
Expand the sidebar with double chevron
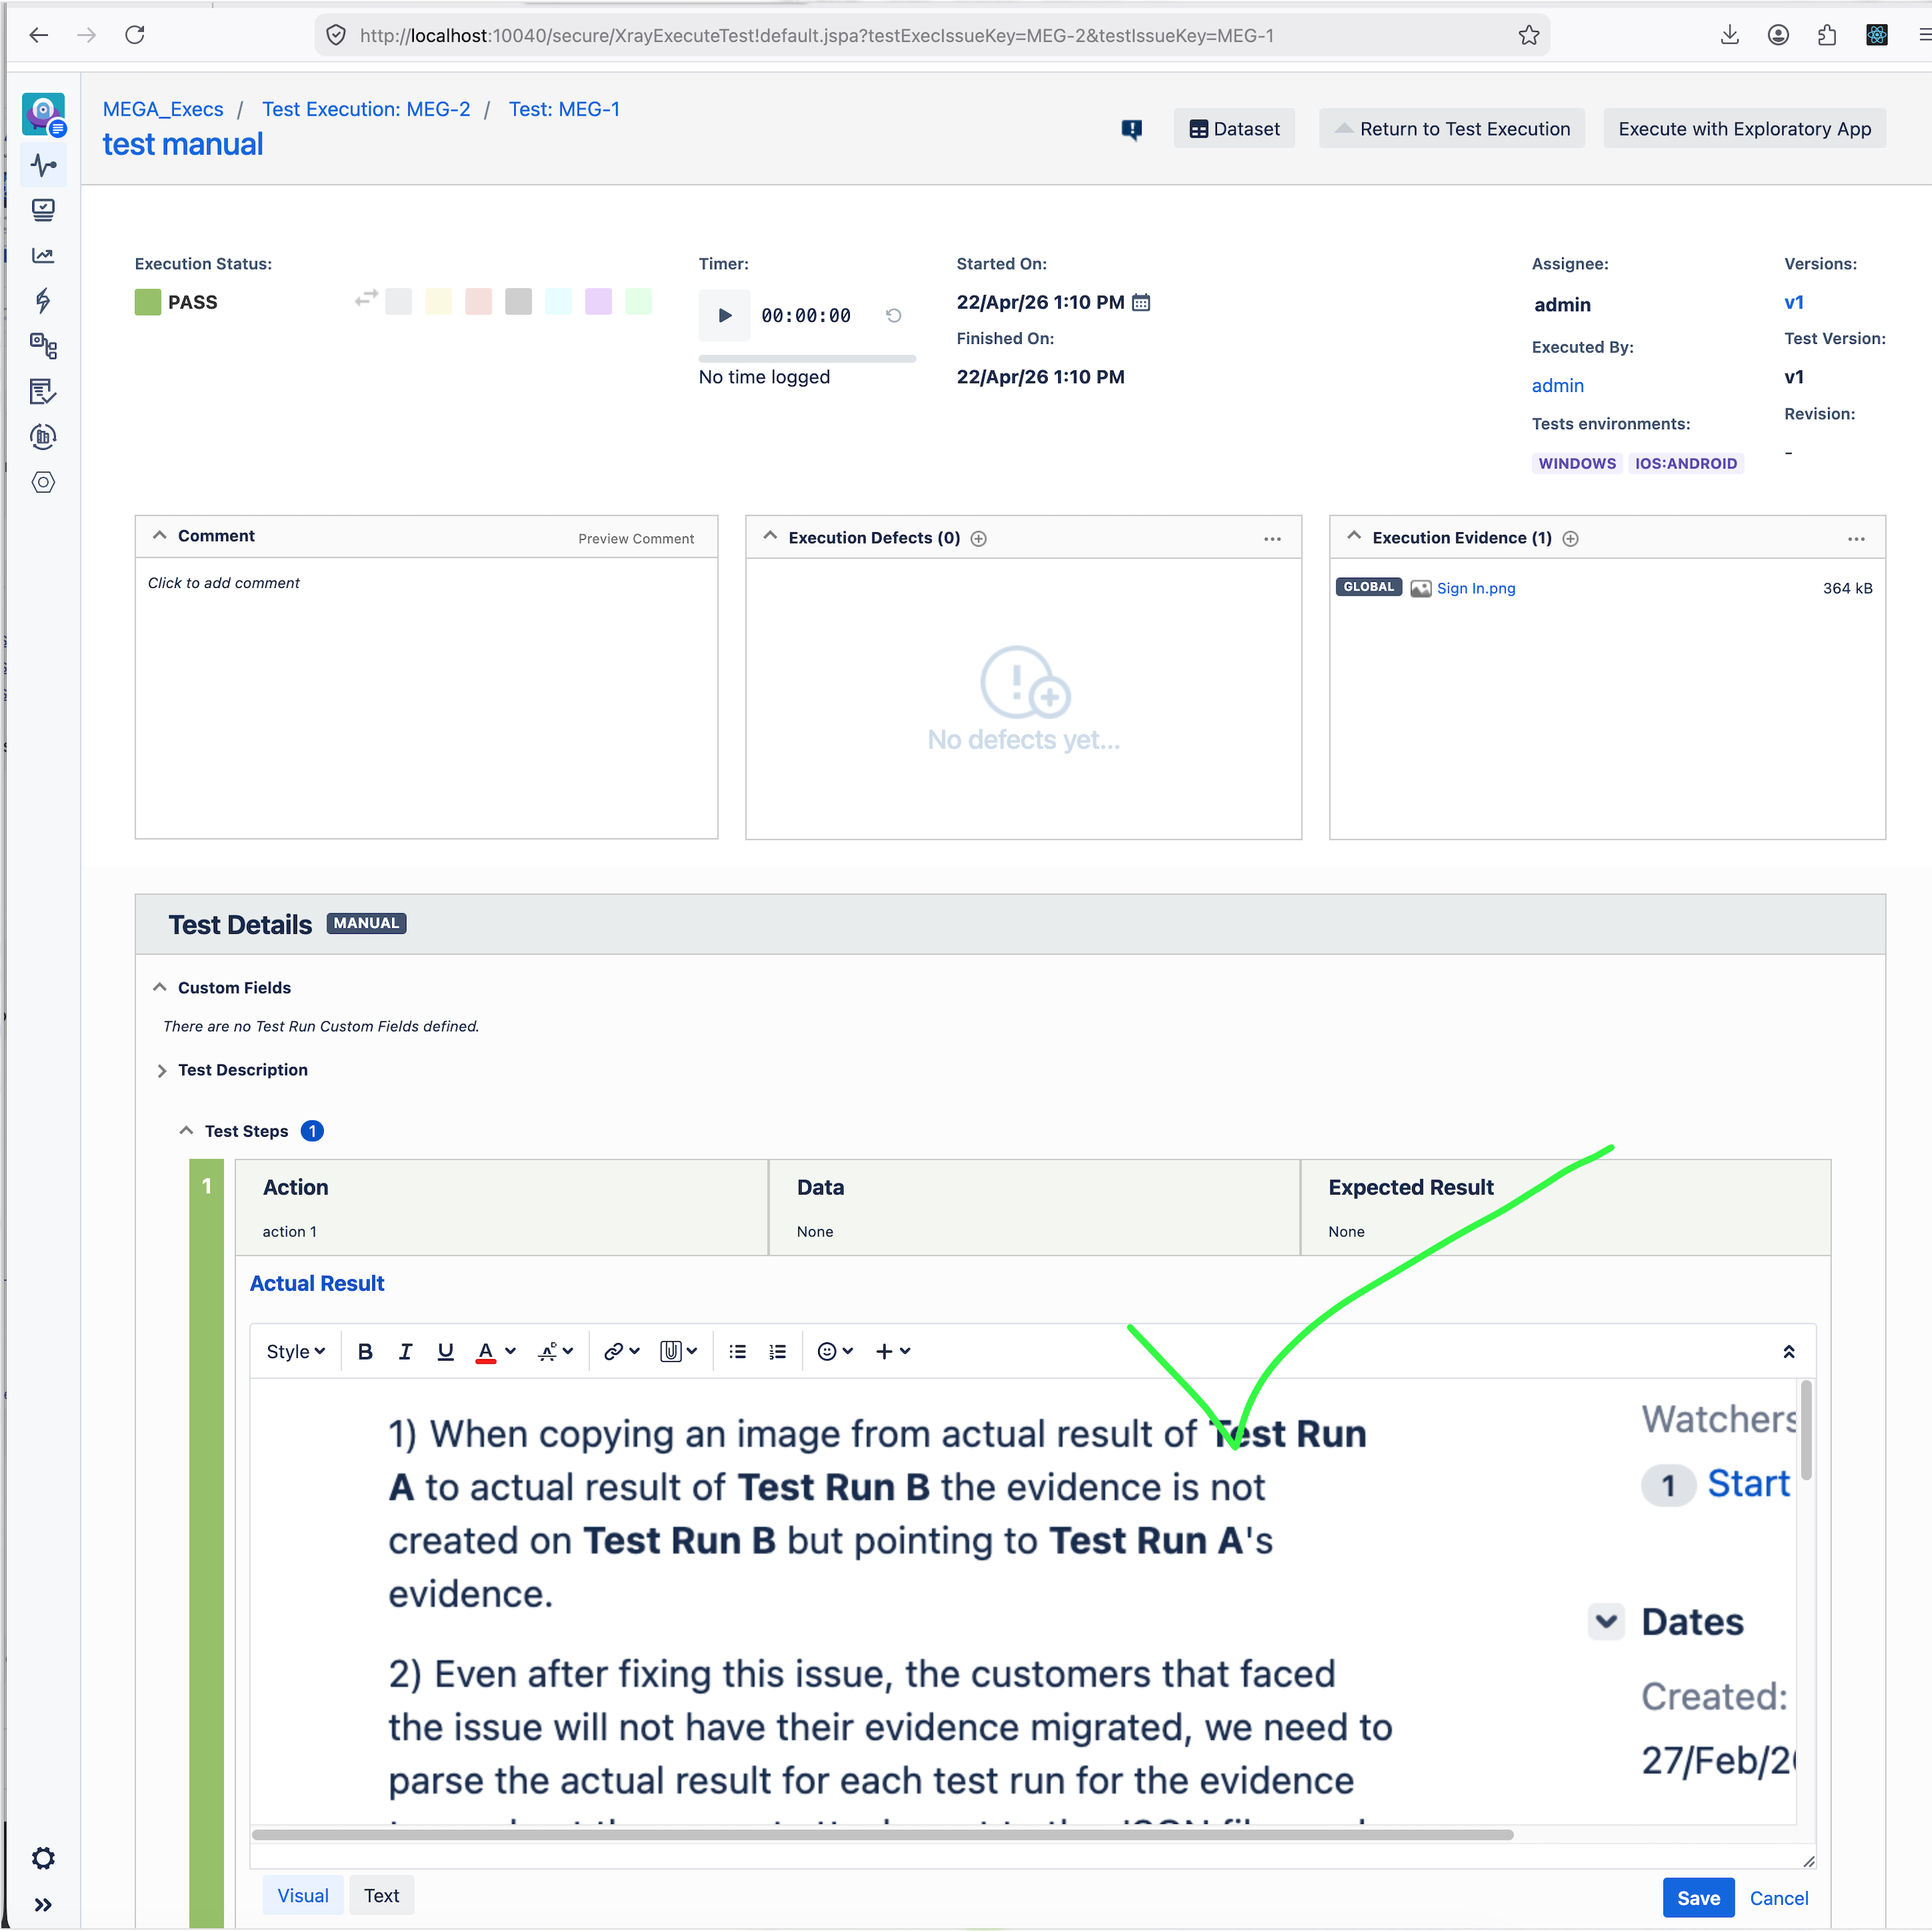pyautogui.click(x=43, y=1905)
